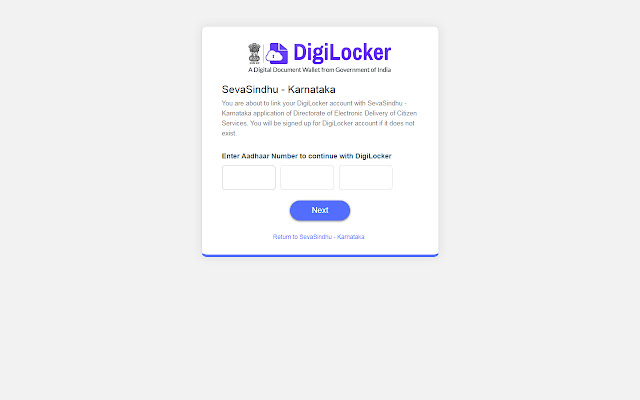
Task: Go back via the Return to SevaSindhu link
Action: [x=318, y=237]
